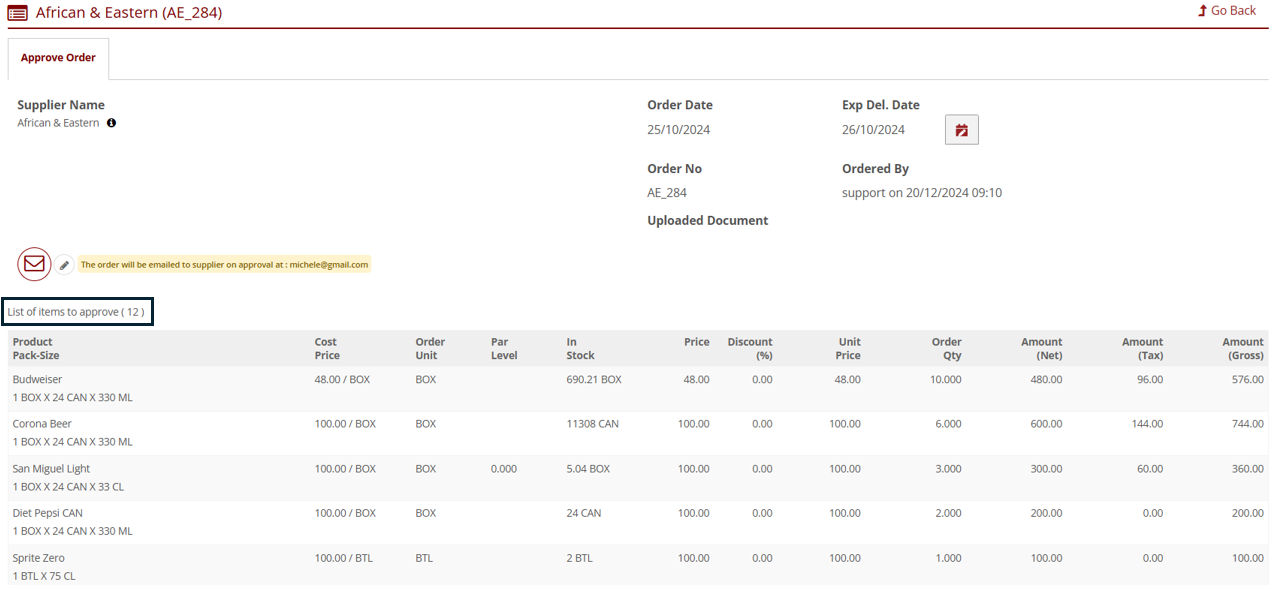Click the 10.000 order quantity for Budweiser
Screen dimensions: 1275x589
(945, 380)
